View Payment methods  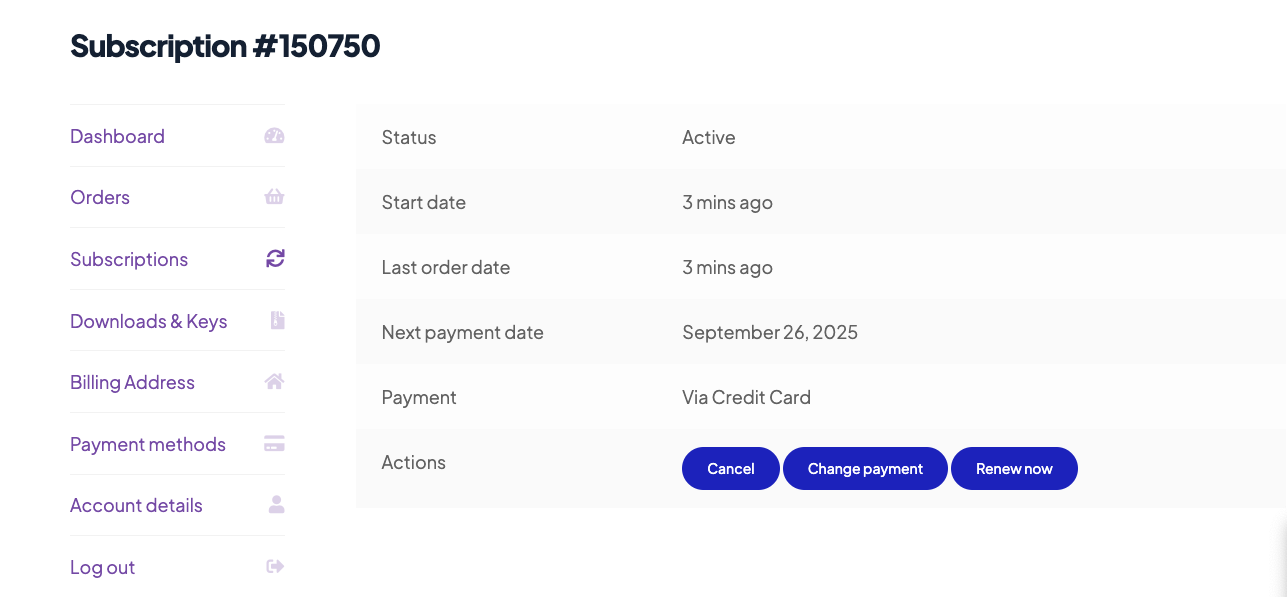[147, 443]
